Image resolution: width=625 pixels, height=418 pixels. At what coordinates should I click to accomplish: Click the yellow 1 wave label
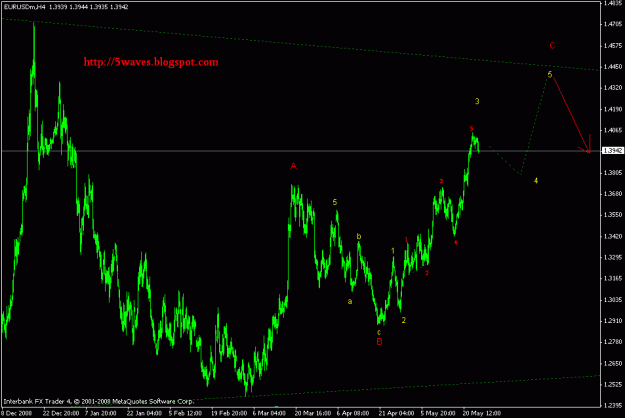tap(393, 251)
